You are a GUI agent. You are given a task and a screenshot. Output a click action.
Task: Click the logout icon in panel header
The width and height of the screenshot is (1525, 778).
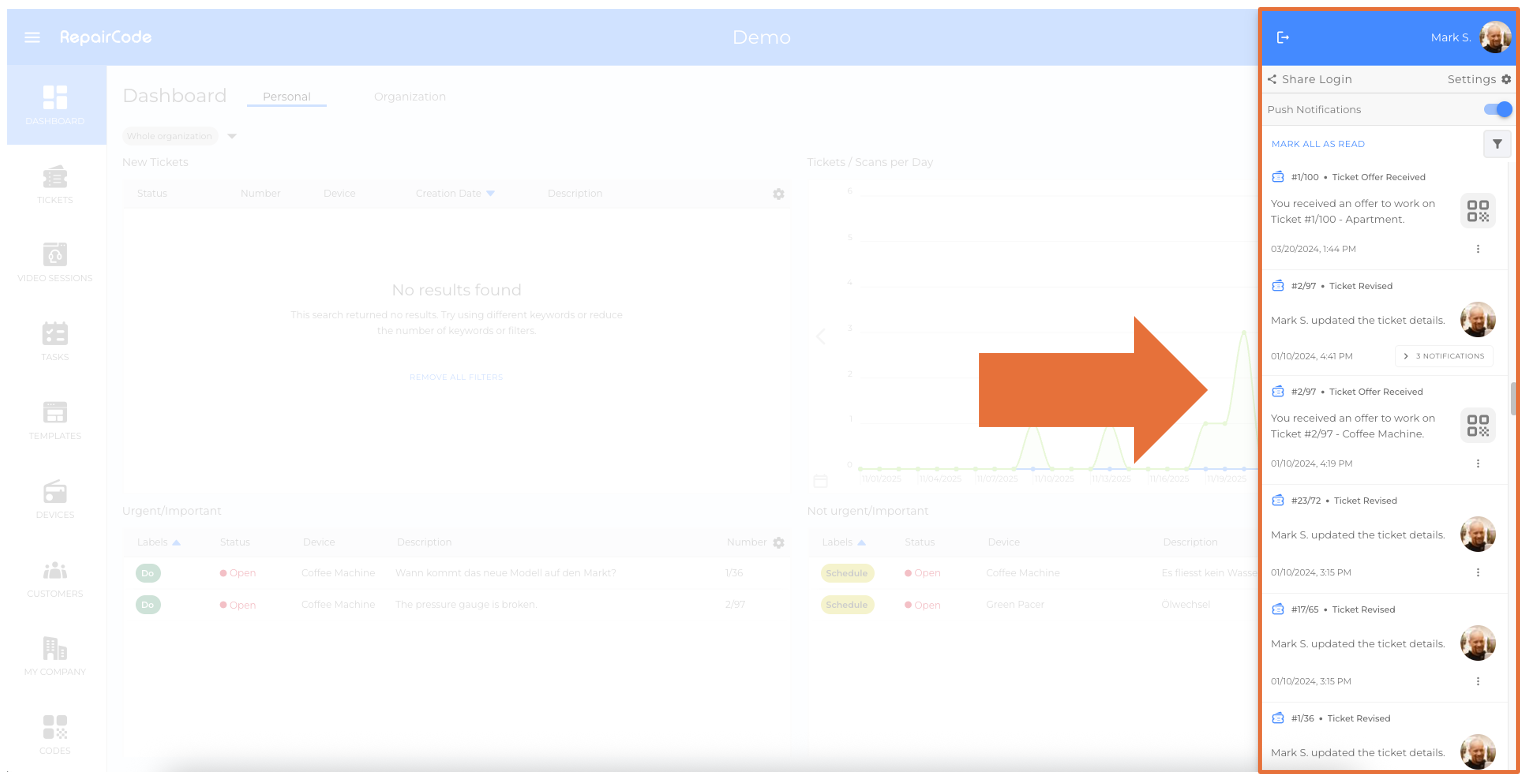[1283, 37]
